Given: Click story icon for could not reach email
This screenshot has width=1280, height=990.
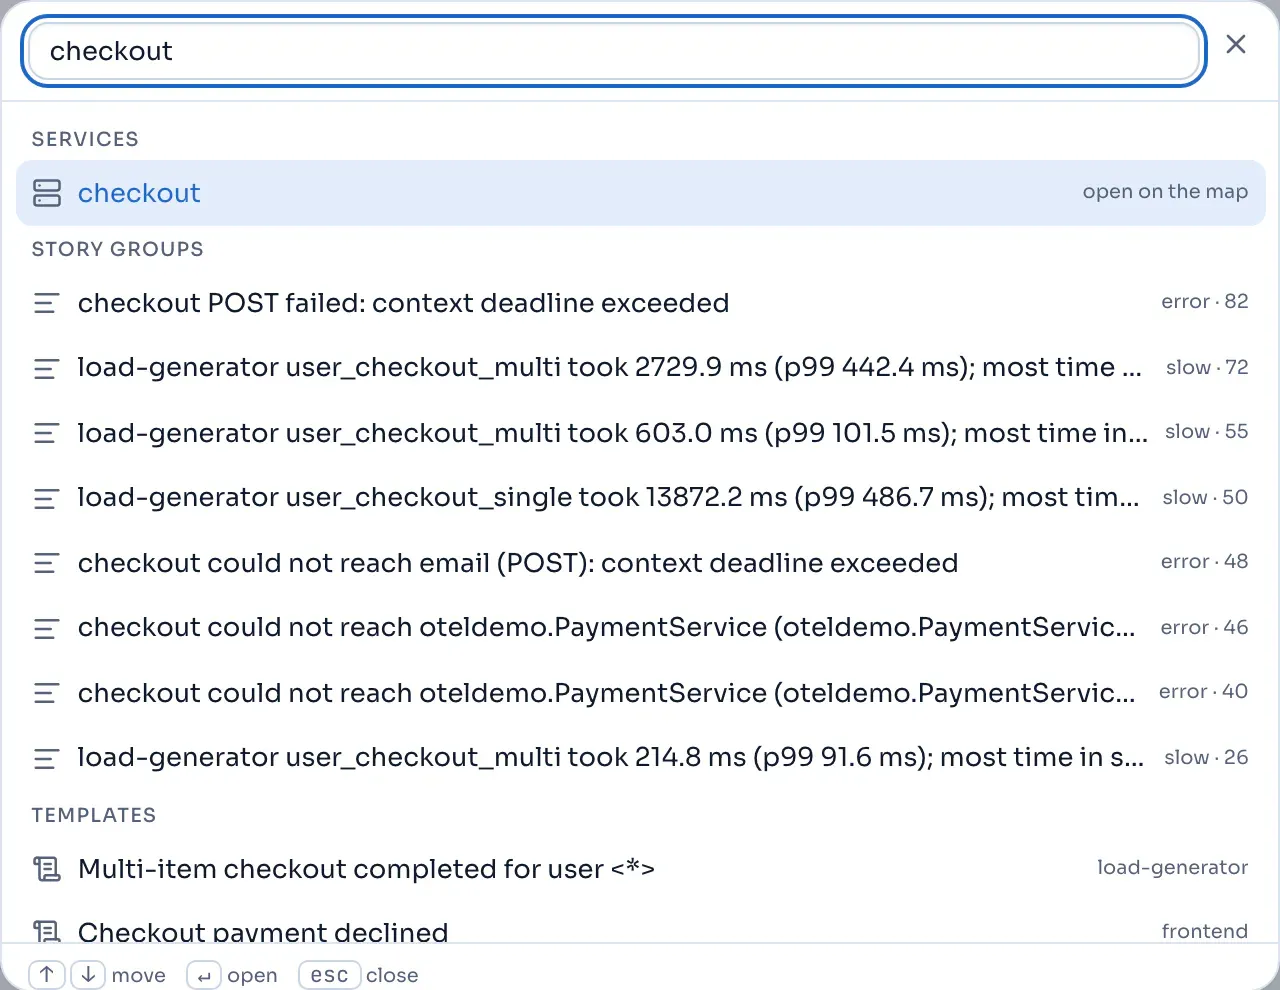Looking at the screenshot, I should (x=47, y=563).
